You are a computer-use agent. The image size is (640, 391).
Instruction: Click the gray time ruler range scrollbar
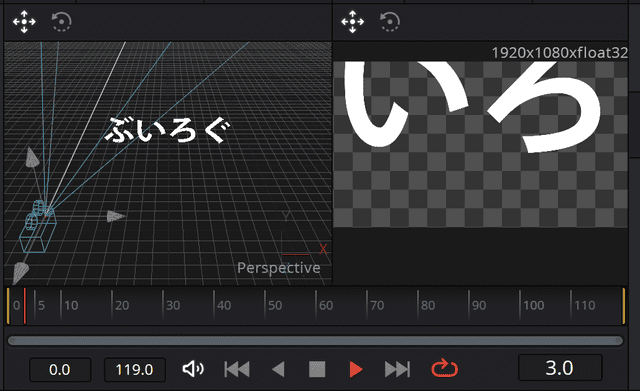315,340
